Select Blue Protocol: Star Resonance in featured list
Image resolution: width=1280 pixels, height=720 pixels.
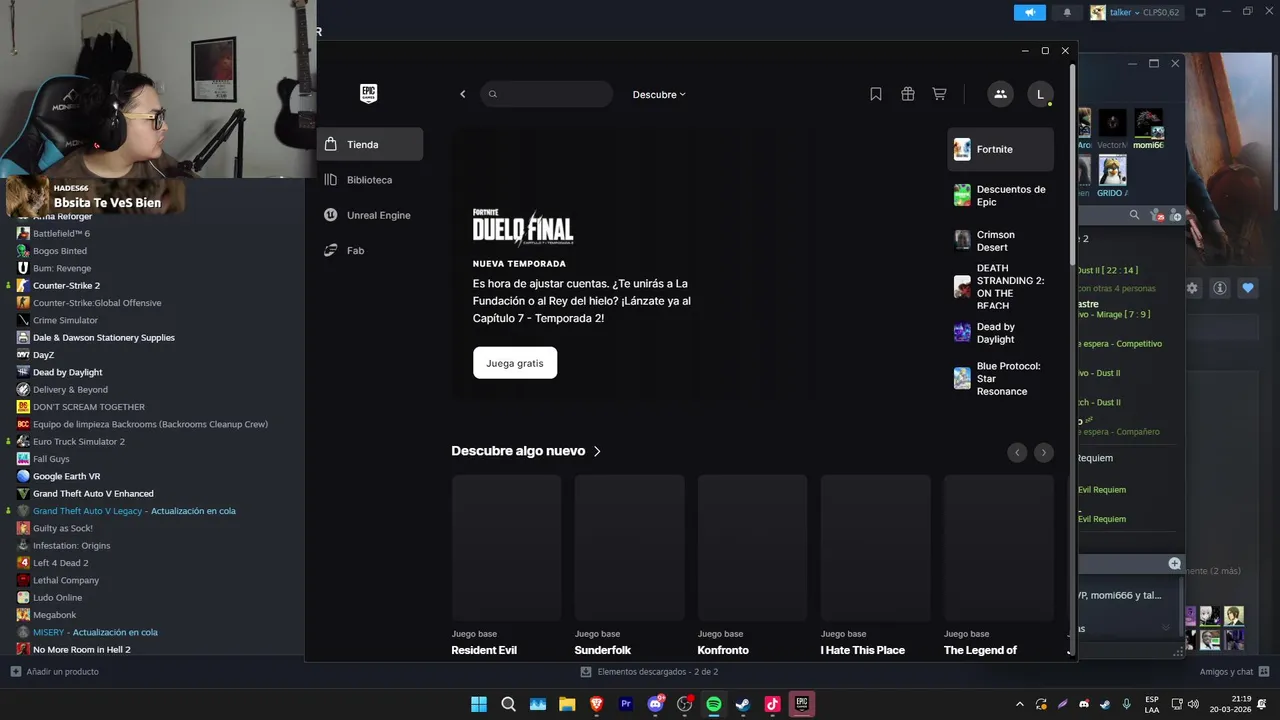(1000, 378)
